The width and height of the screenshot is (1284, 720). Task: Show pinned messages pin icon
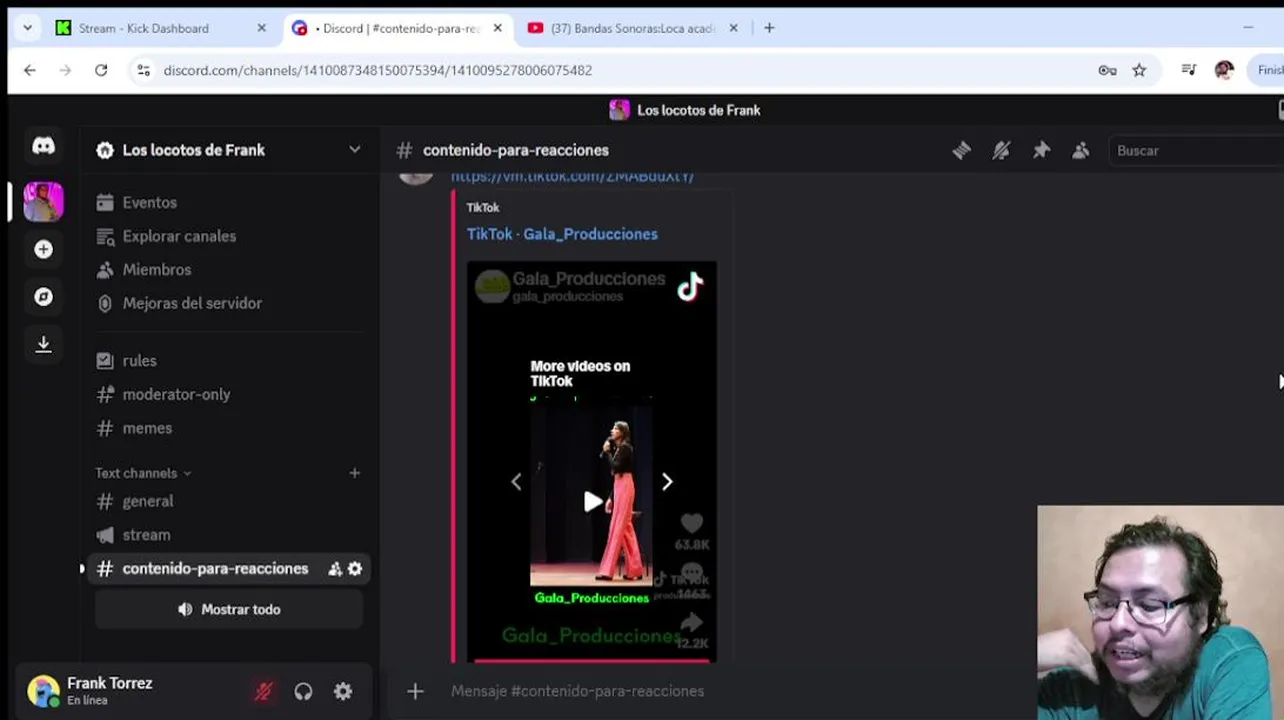(x=1041, y=150)
